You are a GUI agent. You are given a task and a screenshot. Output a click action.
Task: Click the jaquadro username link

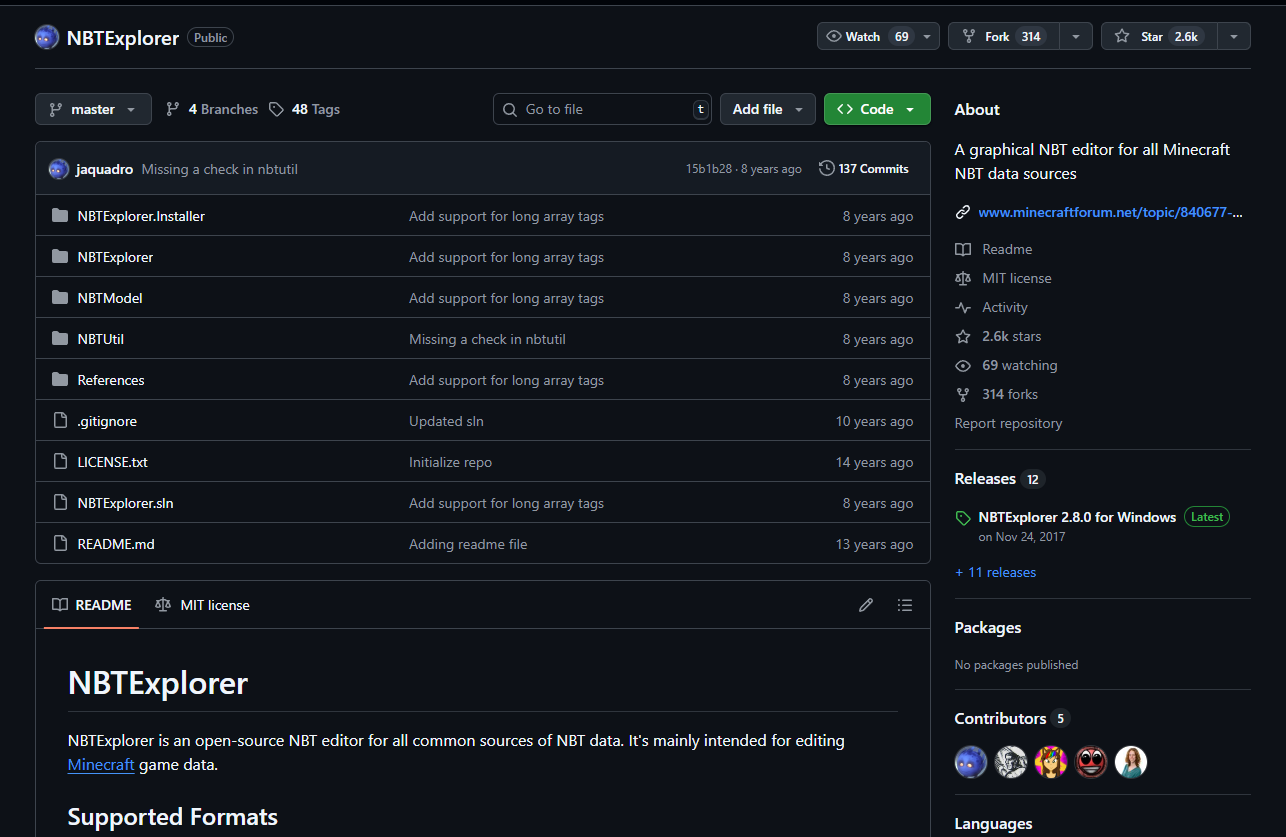tap(104, 169)
